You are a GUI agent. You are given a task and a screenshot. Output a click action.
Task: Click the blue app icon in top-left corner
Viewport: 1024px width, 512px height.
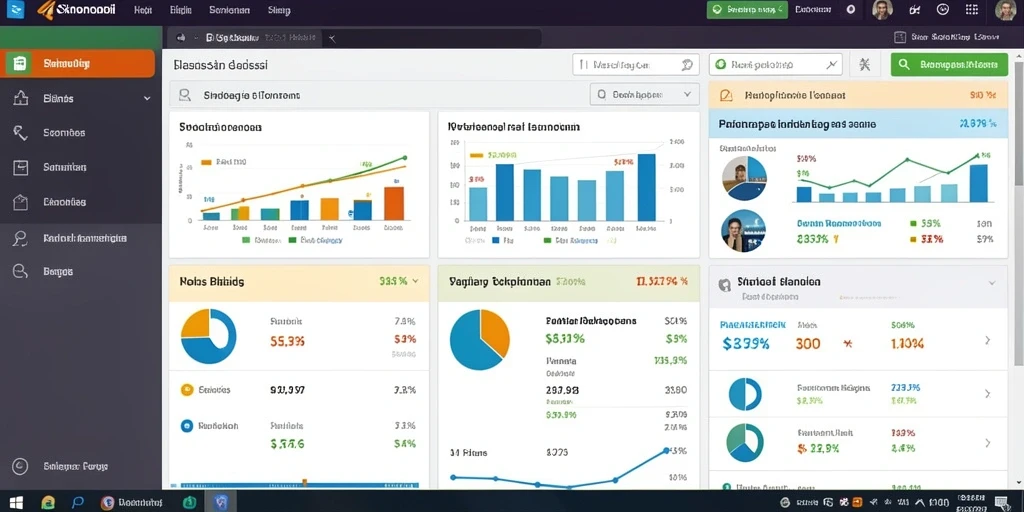click(x=14, y=10)
